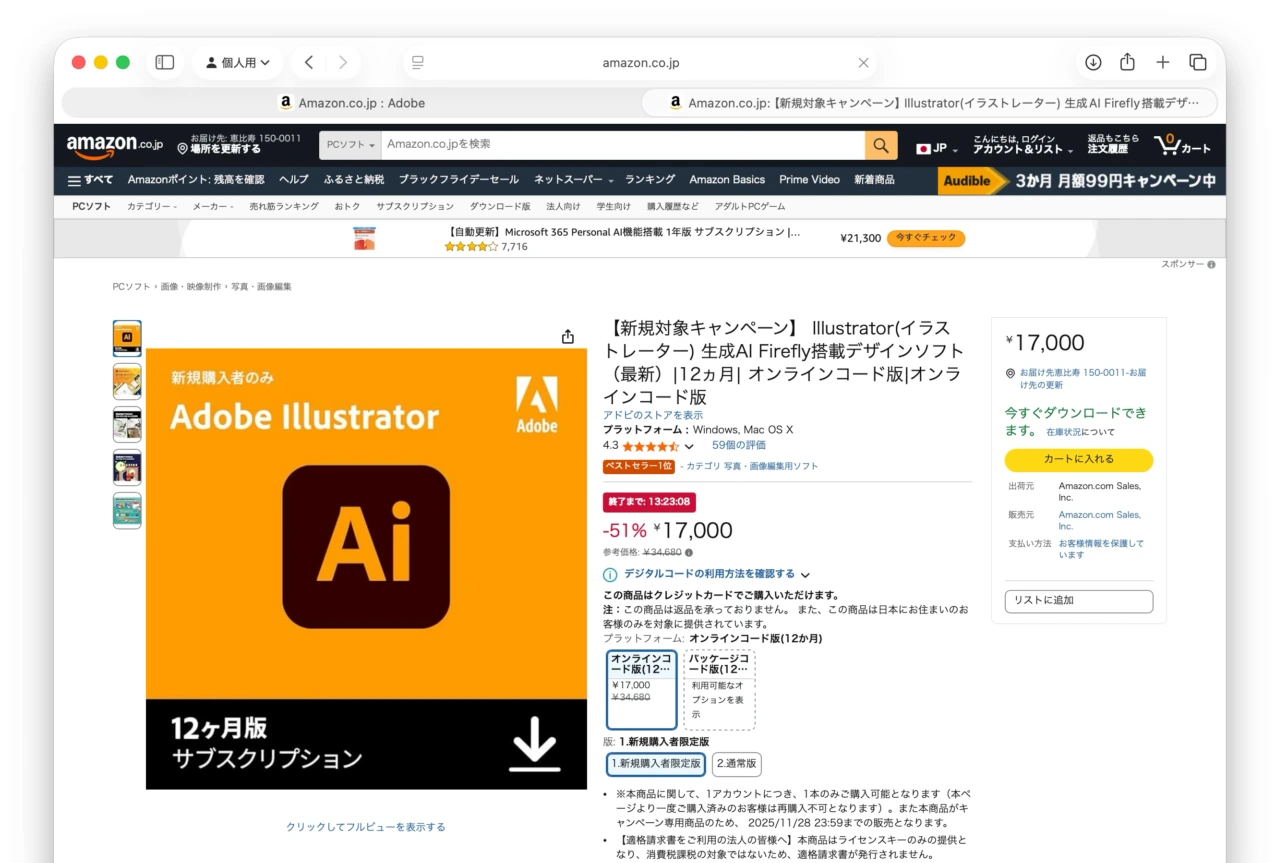Click the share icon above the product title
This screenshot has width=1280, height=863.
(x=567, y=337)
